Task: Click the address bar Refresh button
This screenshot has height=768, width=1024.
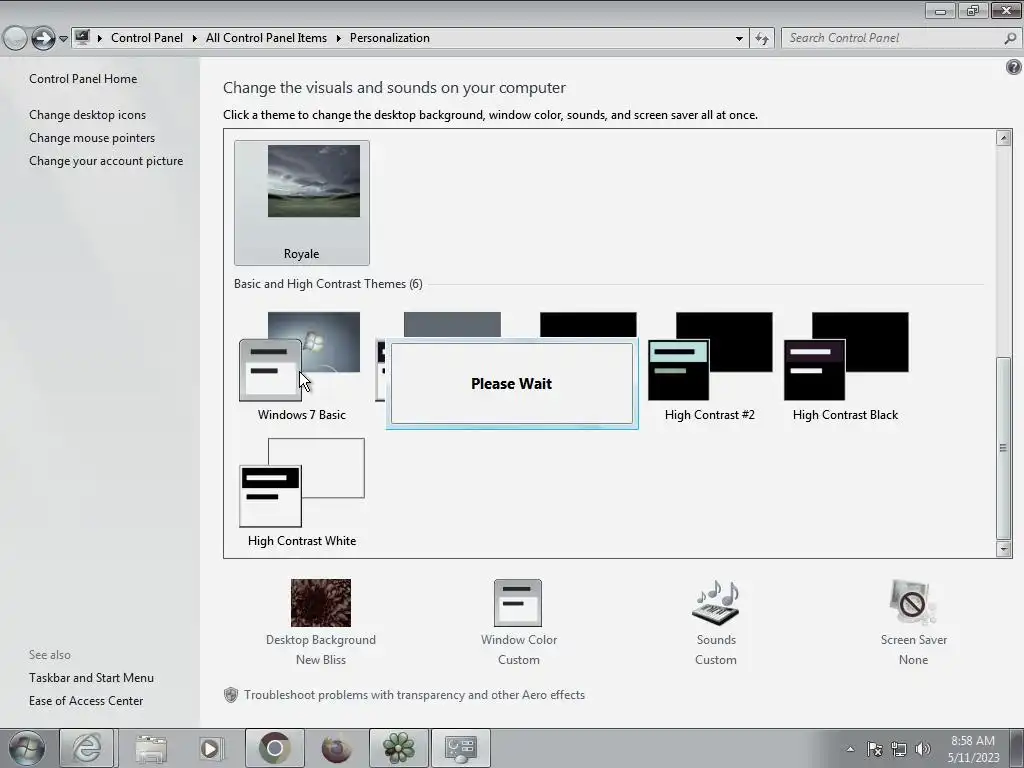Action: [762, 39]
